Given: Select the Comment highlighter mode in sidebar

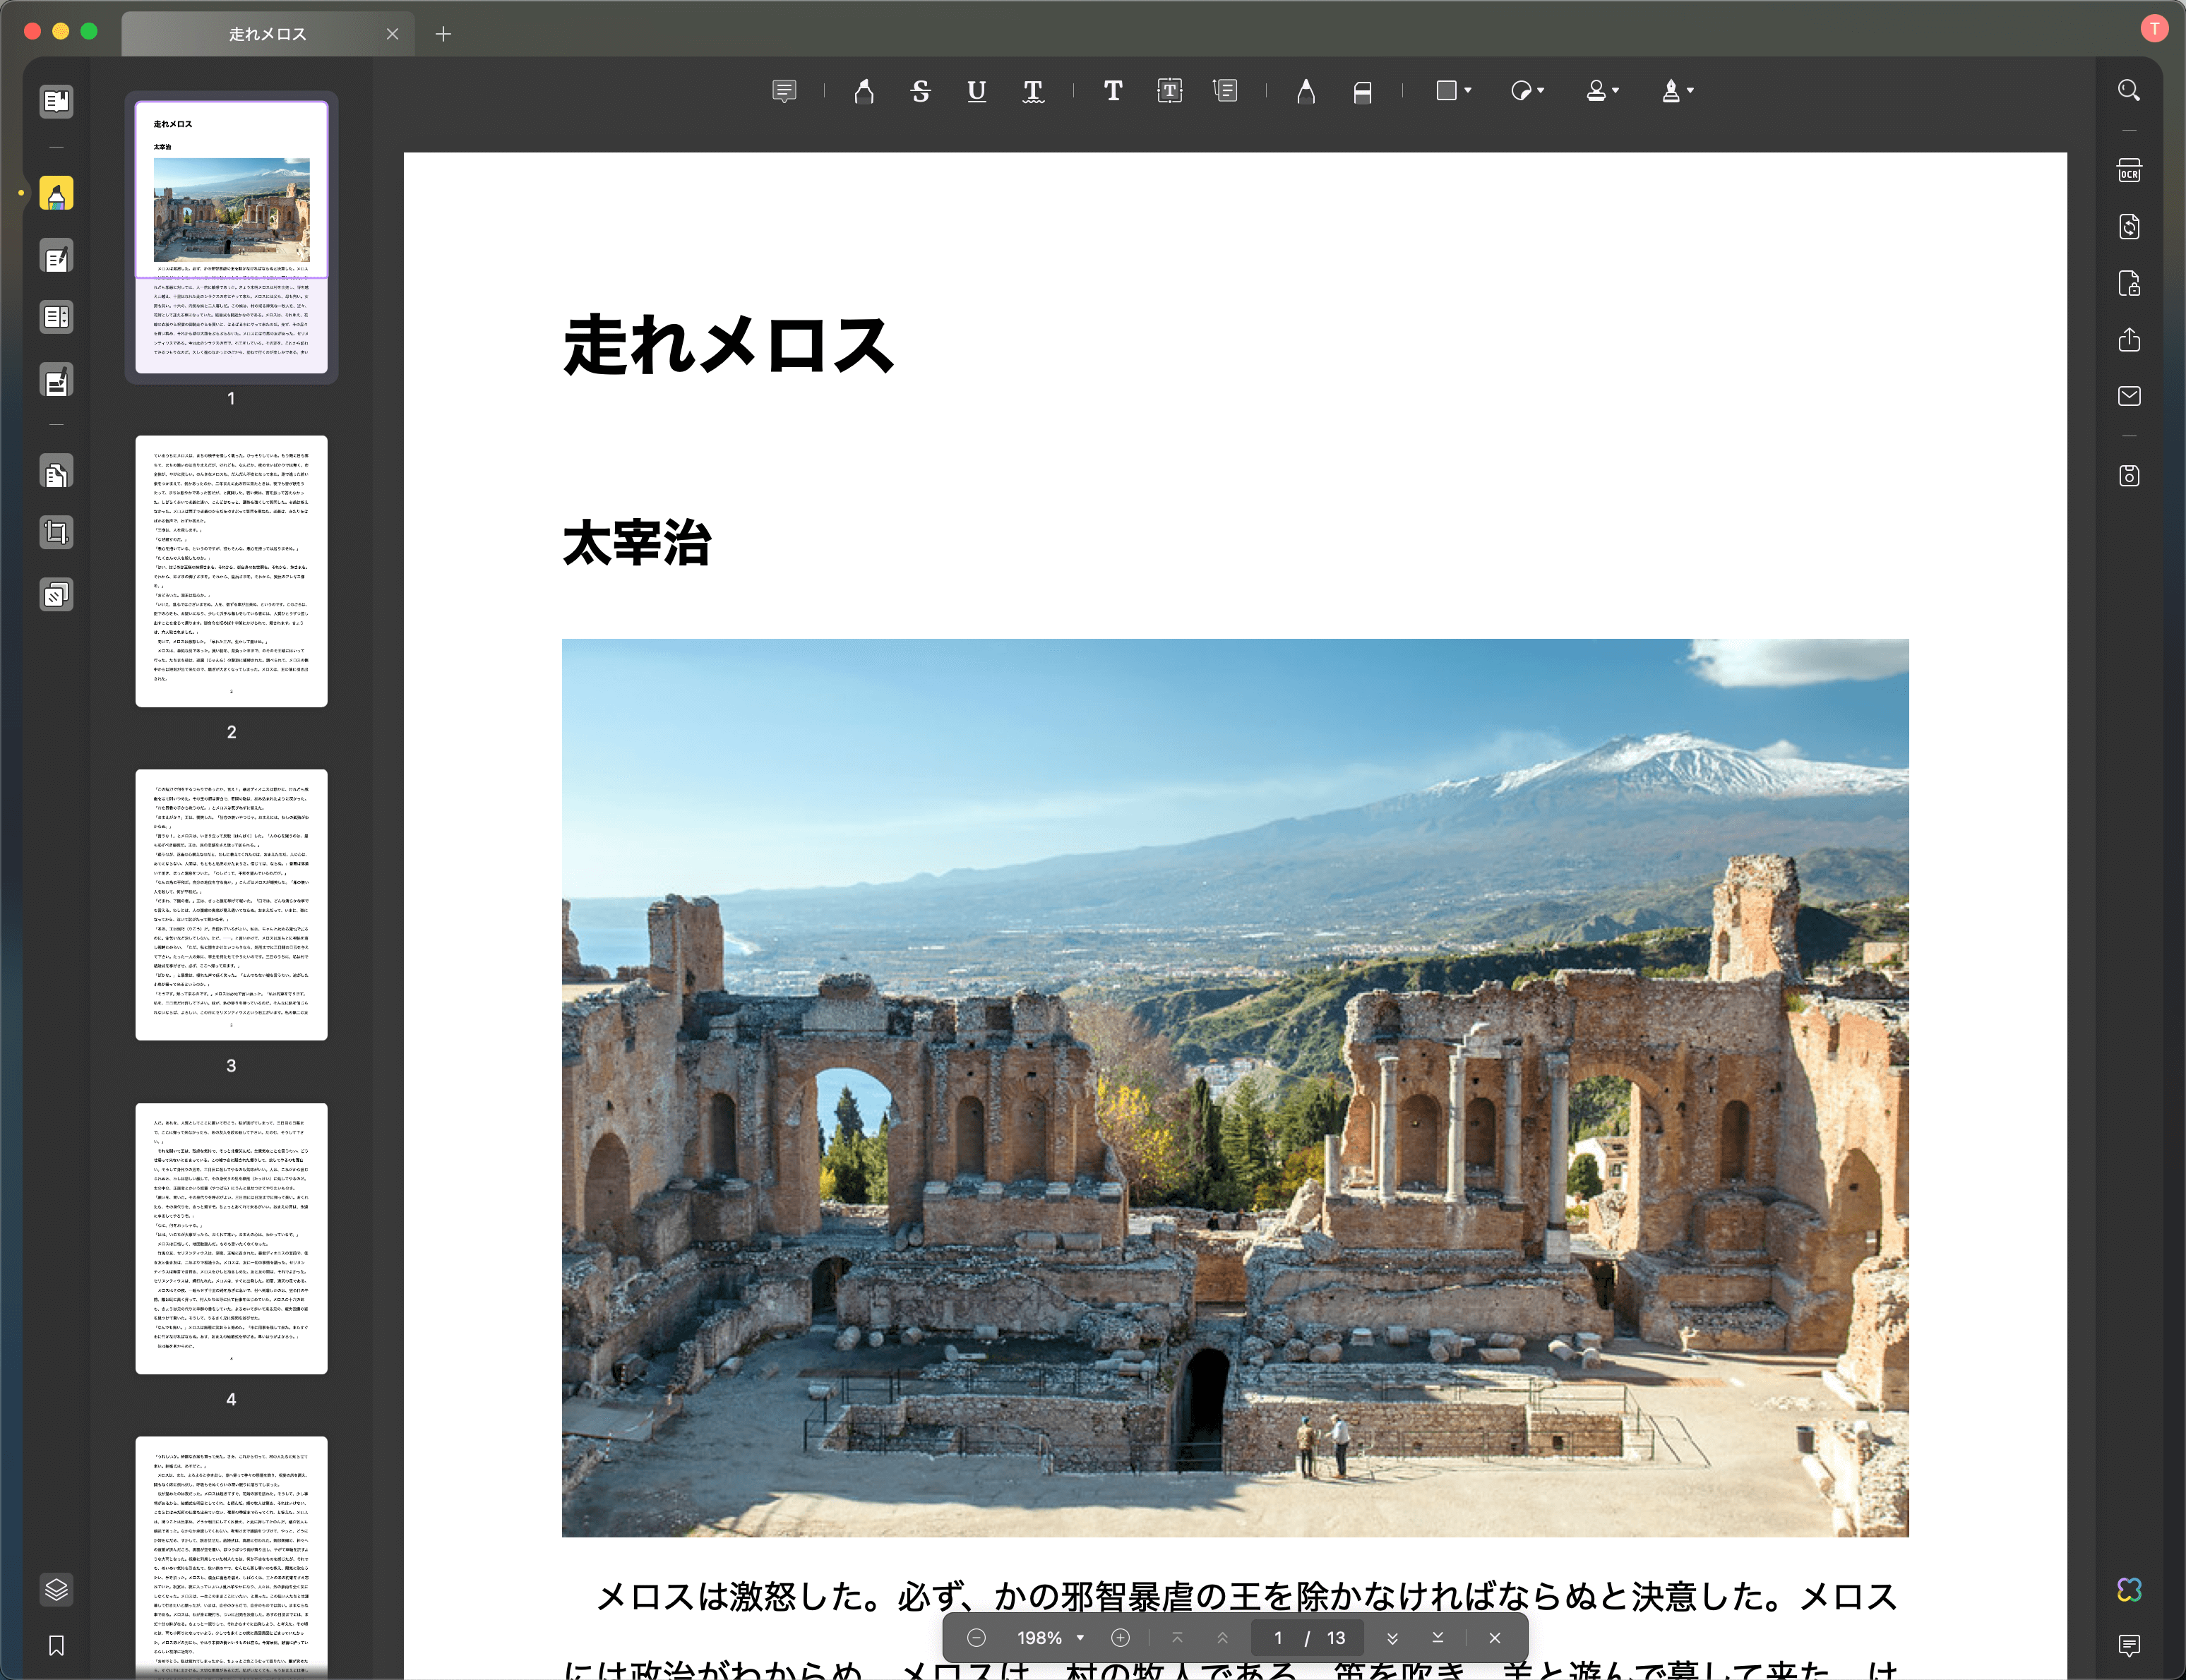Looking at the screenshot, I should [56, 193].
